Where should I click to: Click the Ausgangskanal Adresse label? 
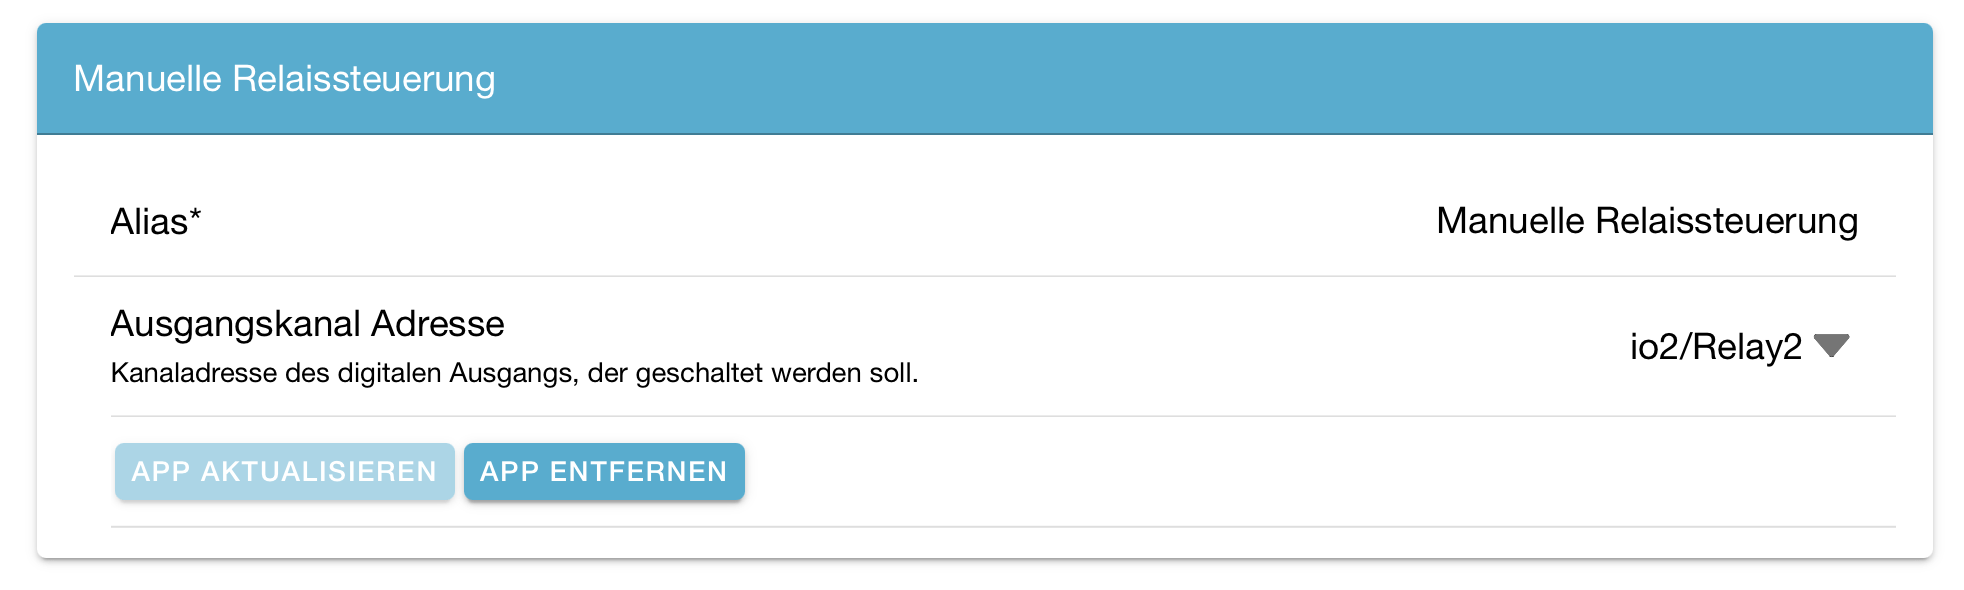click(307, 324)
